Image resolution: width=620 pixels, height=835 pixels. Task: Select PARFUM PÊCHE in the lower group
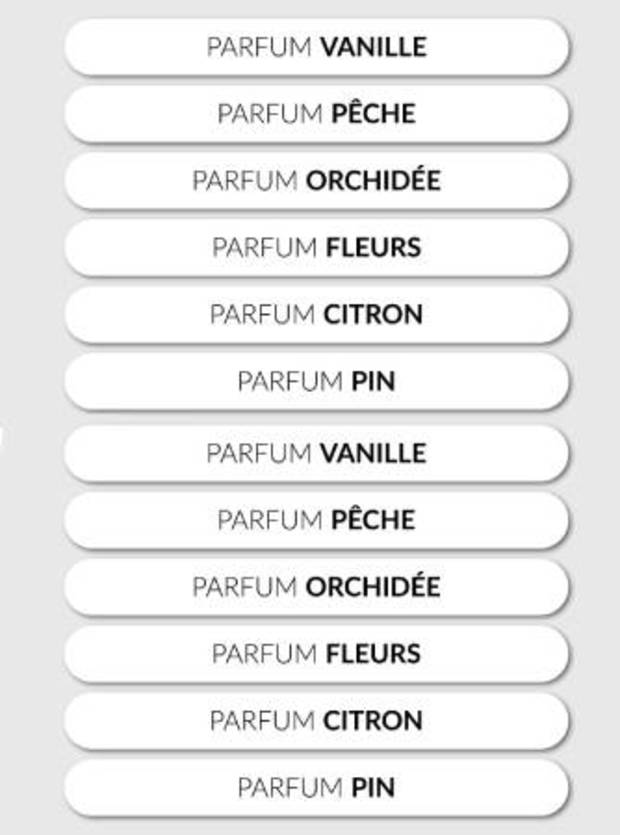(x=316, y=520)
